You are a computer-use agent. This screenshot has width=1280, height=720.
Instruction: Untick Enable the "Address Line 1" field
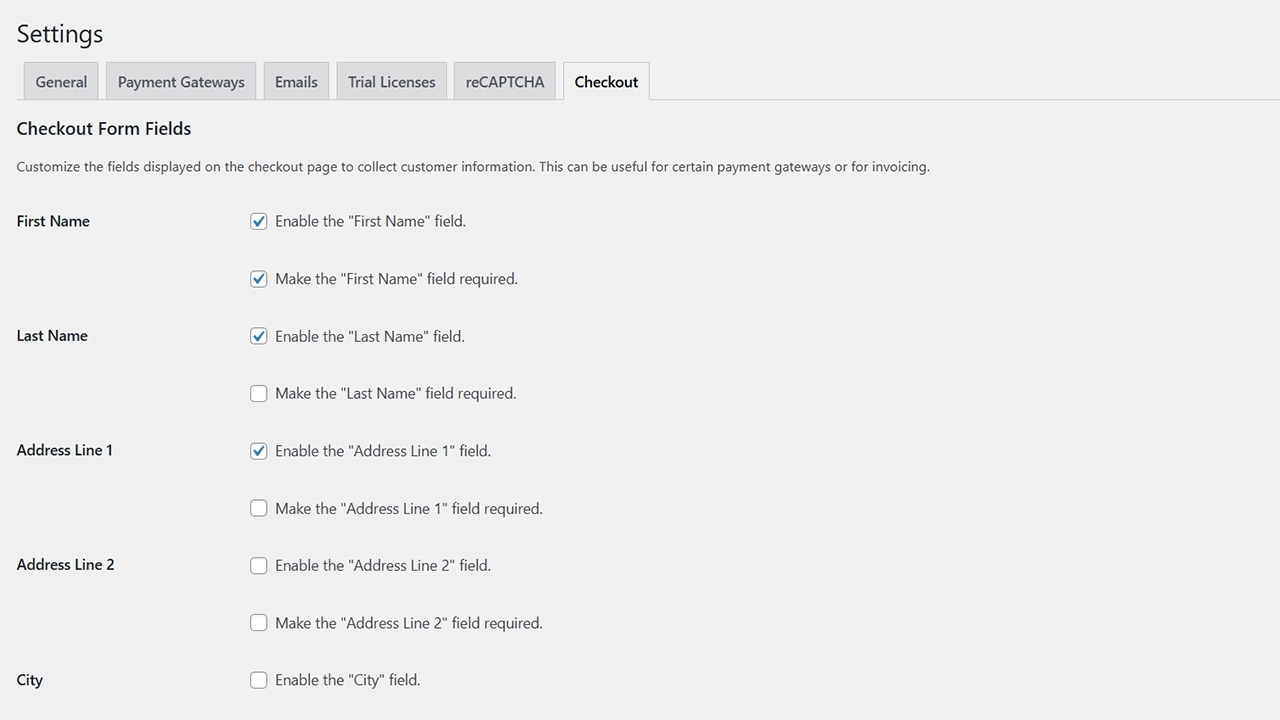pyautogui.click(x=259, y=451)
